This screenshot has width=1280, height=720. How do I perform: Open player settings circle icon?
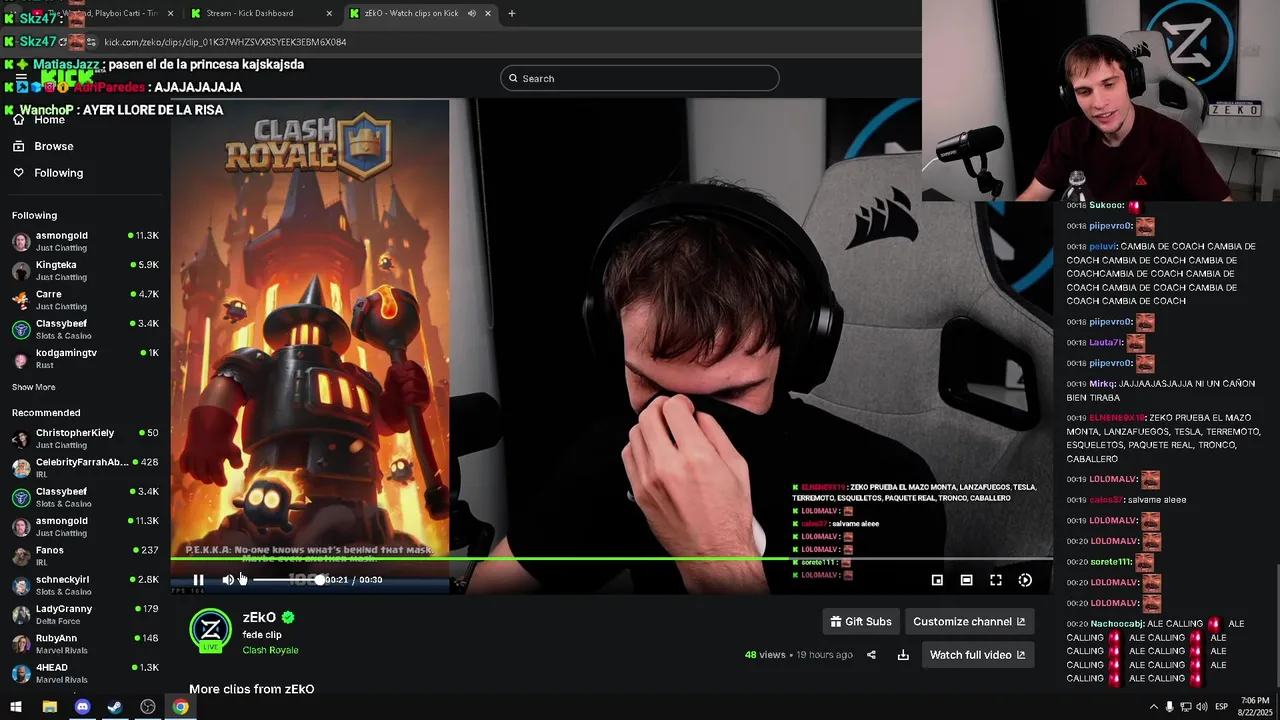point(1025,580)
